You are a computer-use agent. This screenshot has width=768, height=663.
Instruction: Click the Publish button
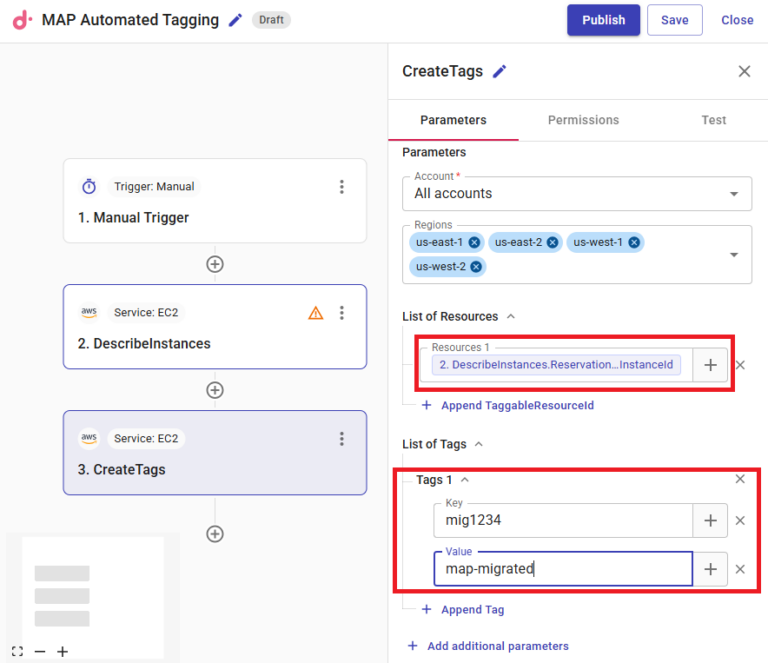click(603, 20)
